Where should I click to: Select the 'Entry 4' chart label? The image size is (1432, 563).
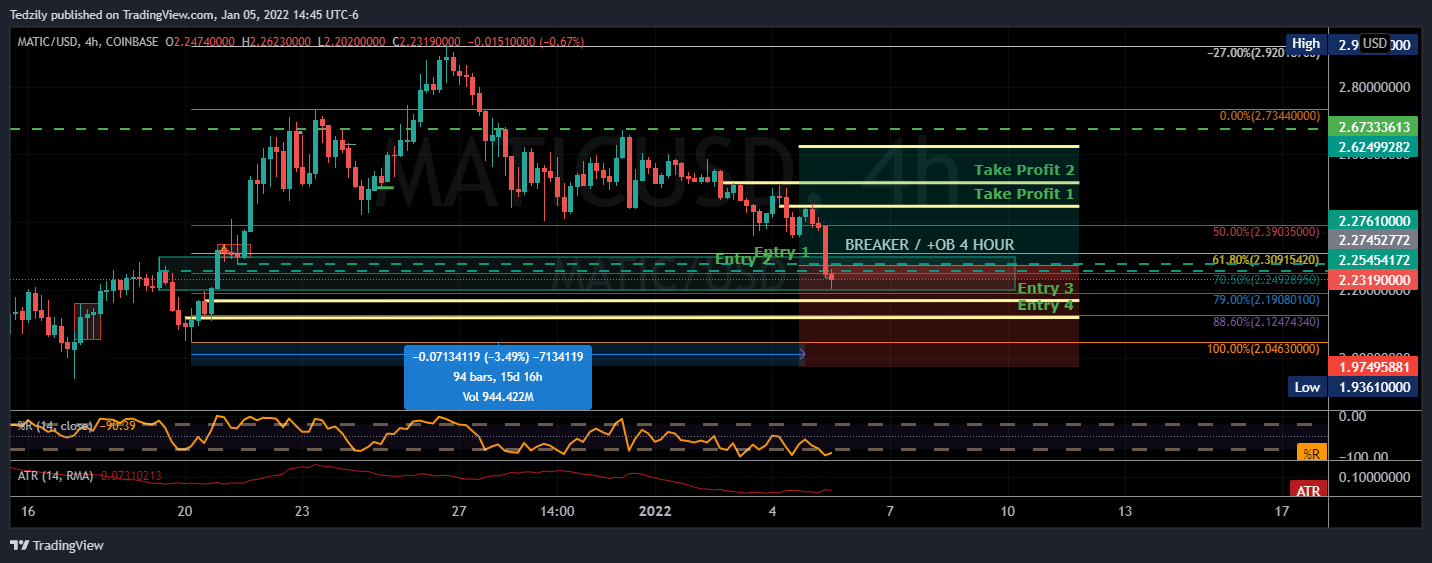point(1045,304)
